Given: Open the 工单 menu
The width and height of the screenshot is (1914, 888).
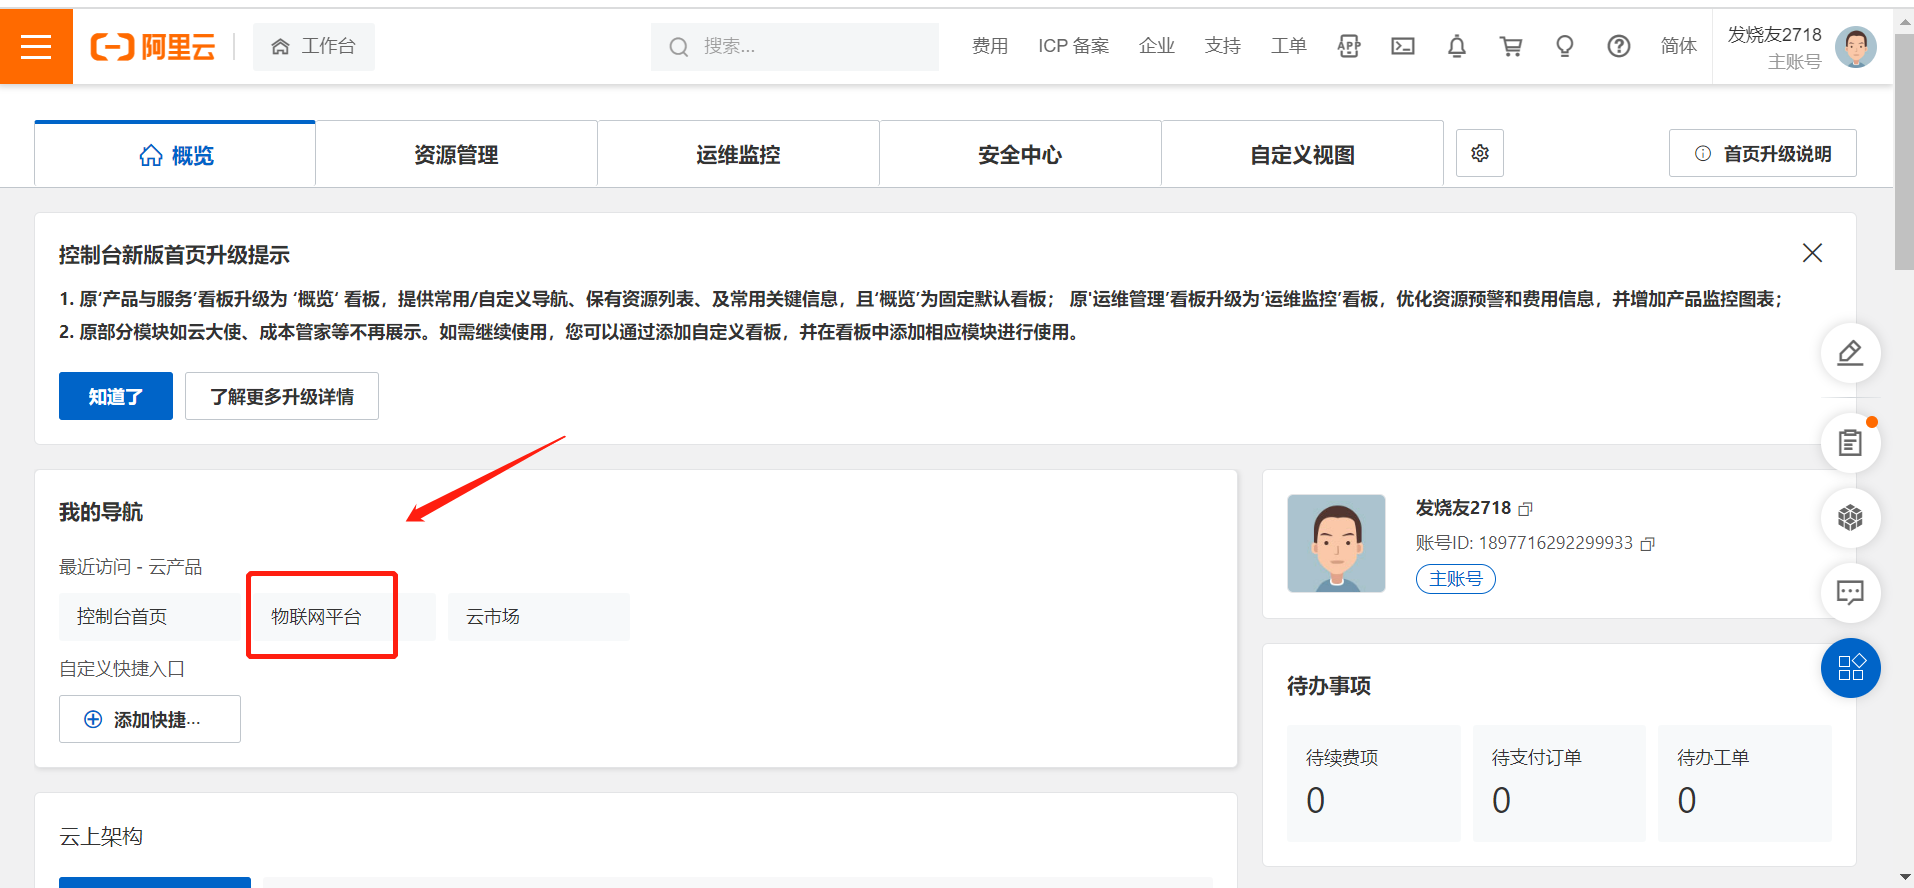Looking at the screenshot, I should 1289,46.
